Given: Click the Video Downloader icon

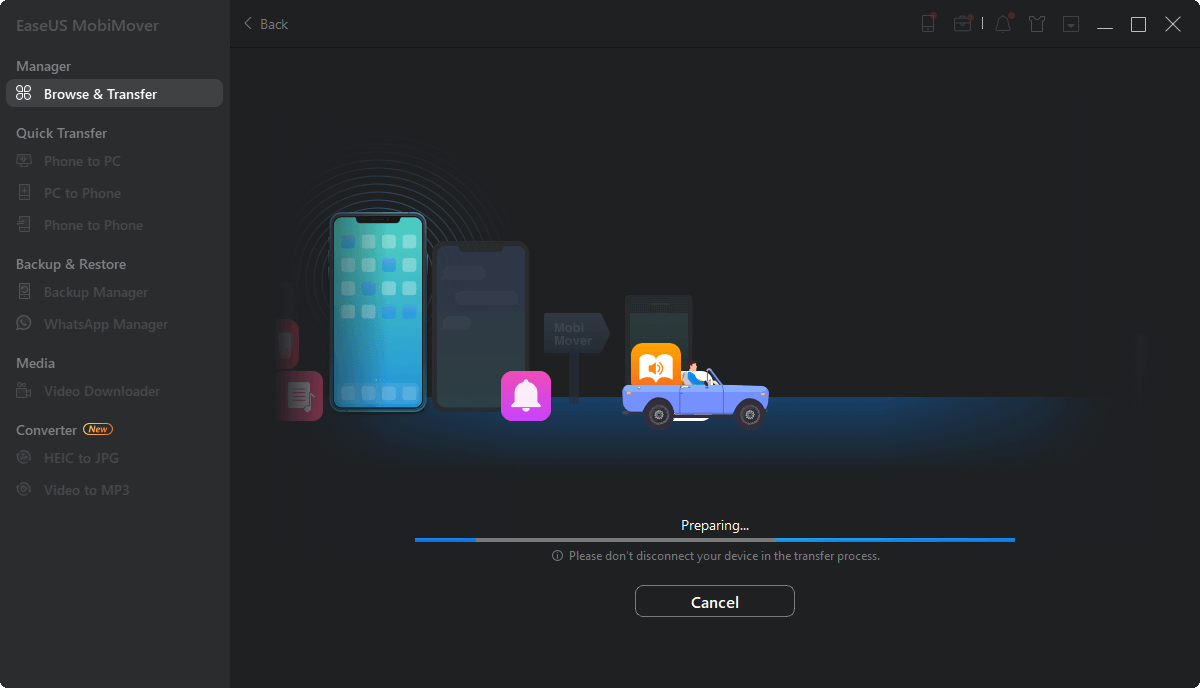Looking at the screenshot, I should [x=24, y=391].
